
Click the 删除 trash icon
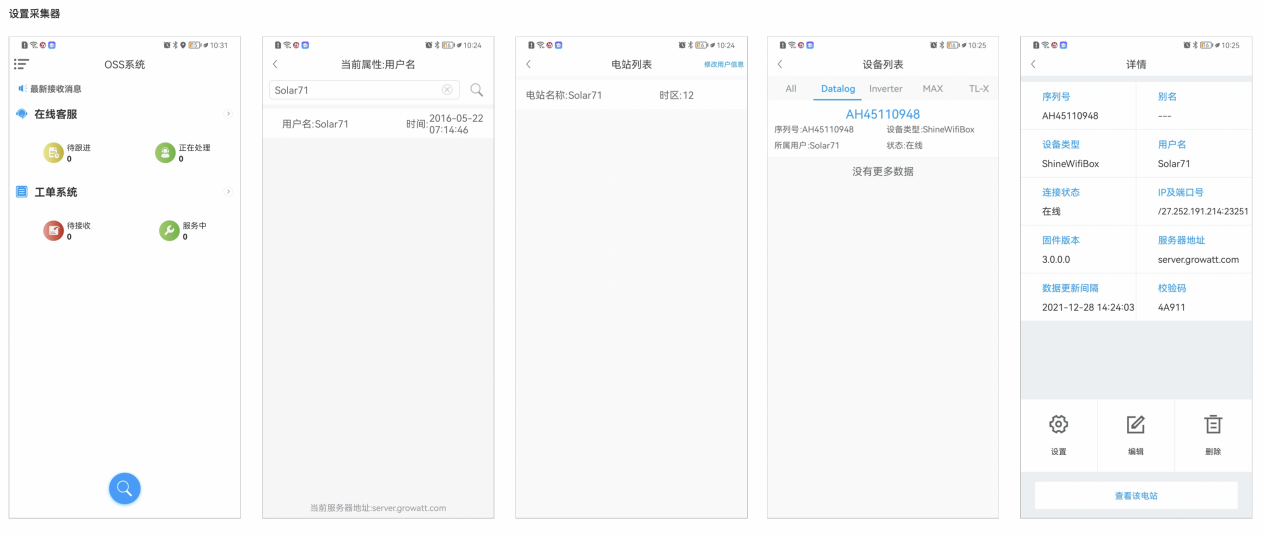[1212, 424]
